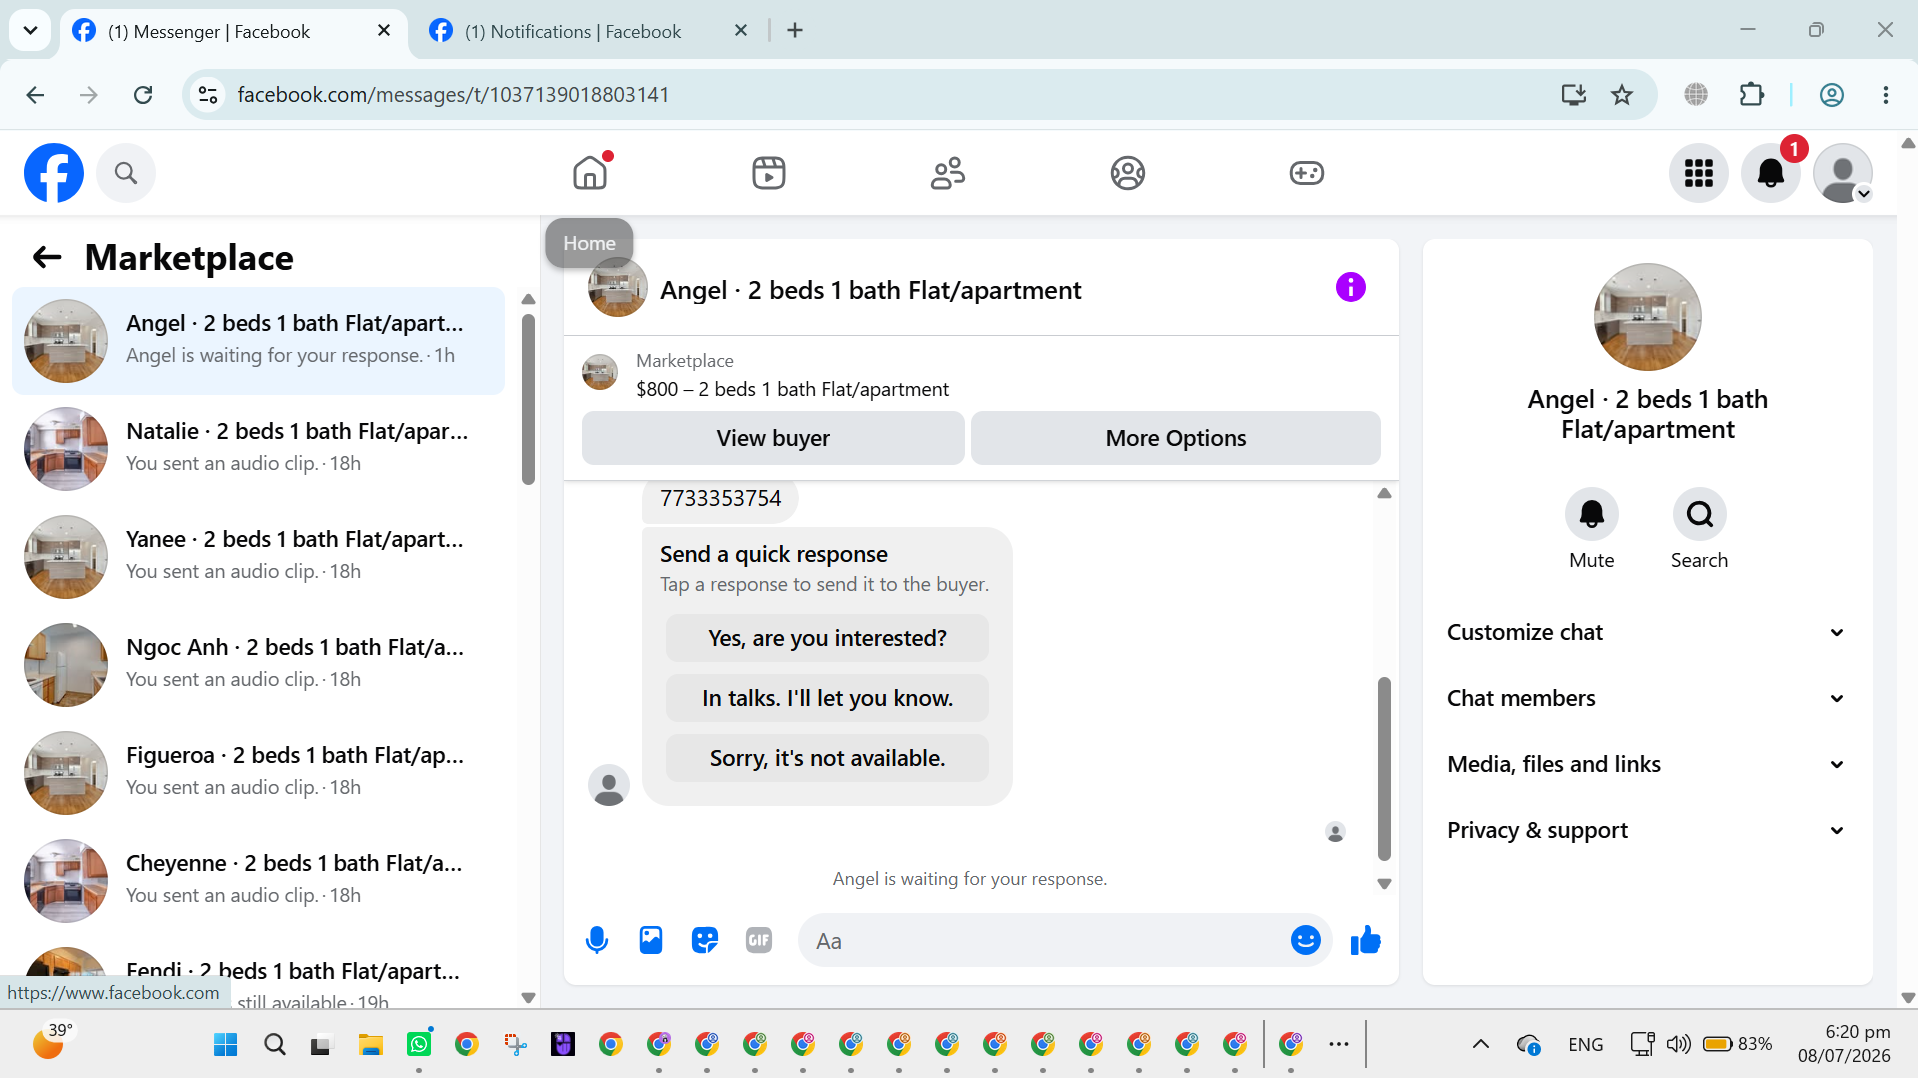
Task: Open Ngoc Anh conversation in chat list
Action: coord(258,664)
